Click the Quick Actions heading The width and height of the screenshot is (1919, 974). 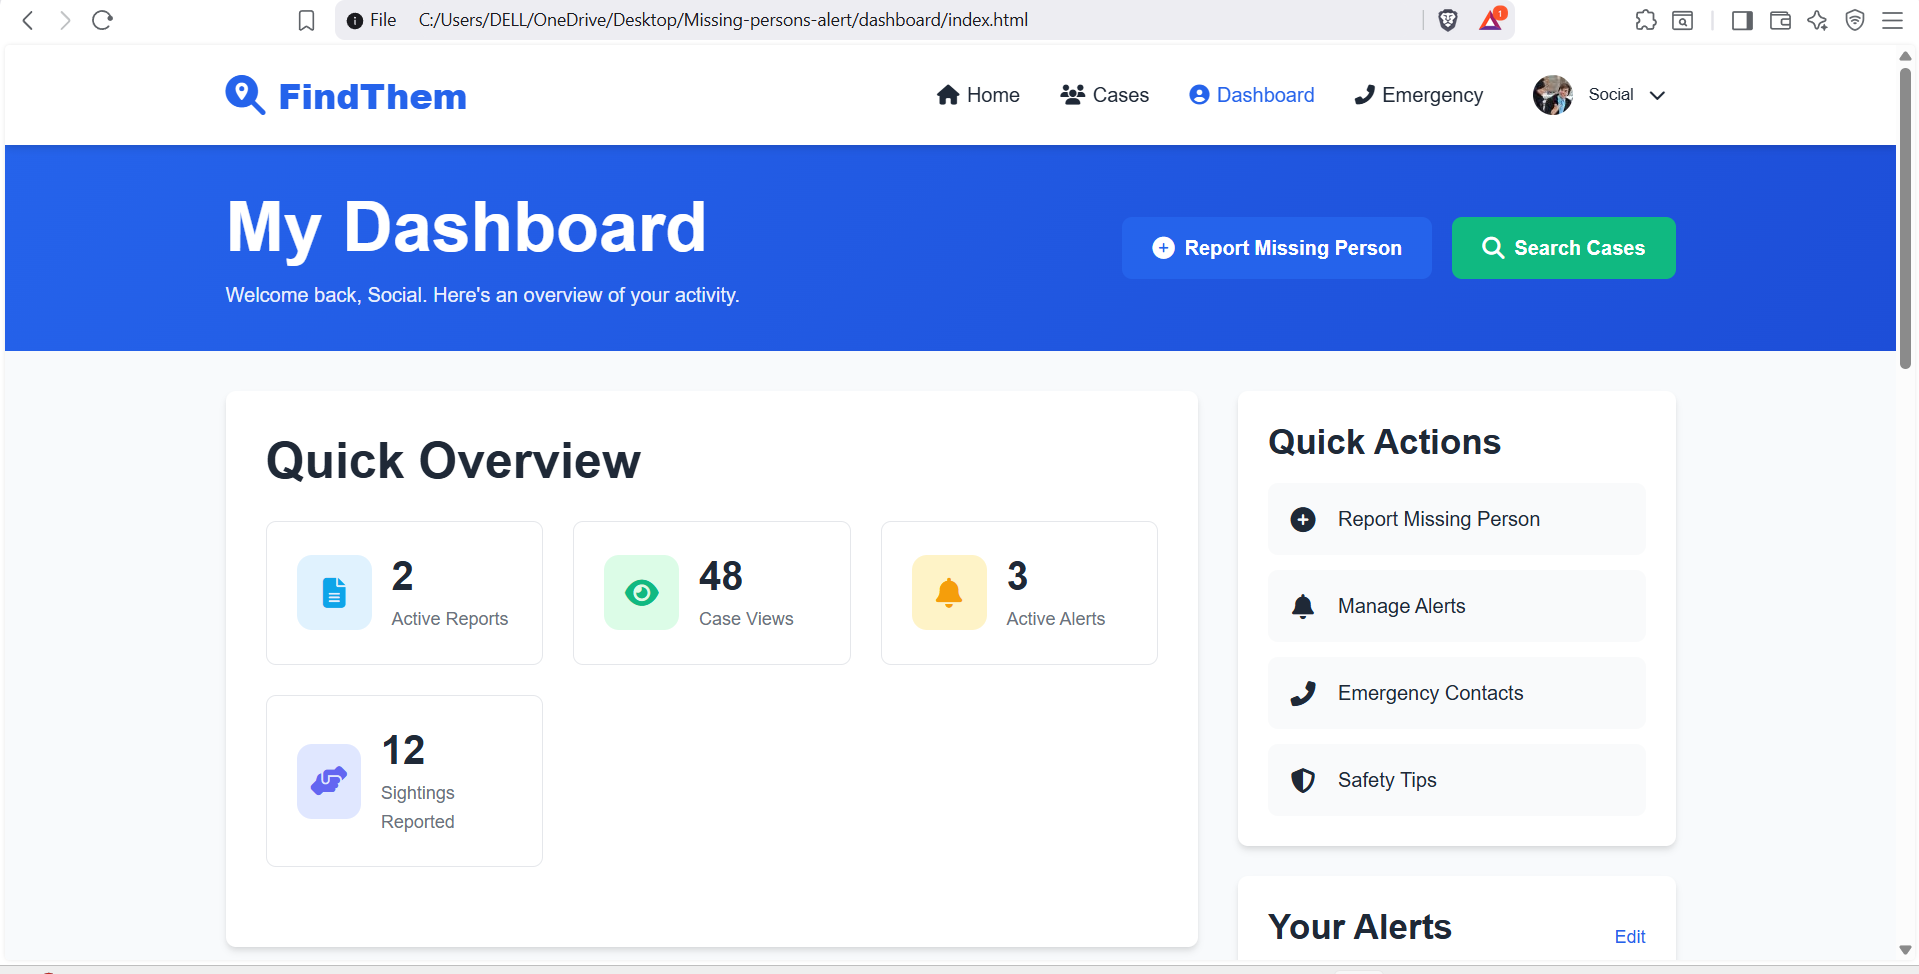1384,442
